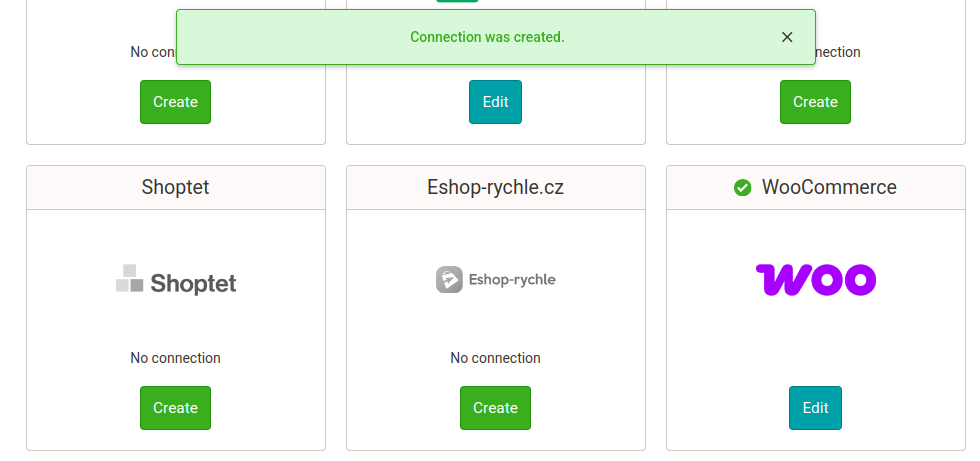980x461 pixels.
Task: Click the 'Connection was created.' message text
Action: [487, 37]
